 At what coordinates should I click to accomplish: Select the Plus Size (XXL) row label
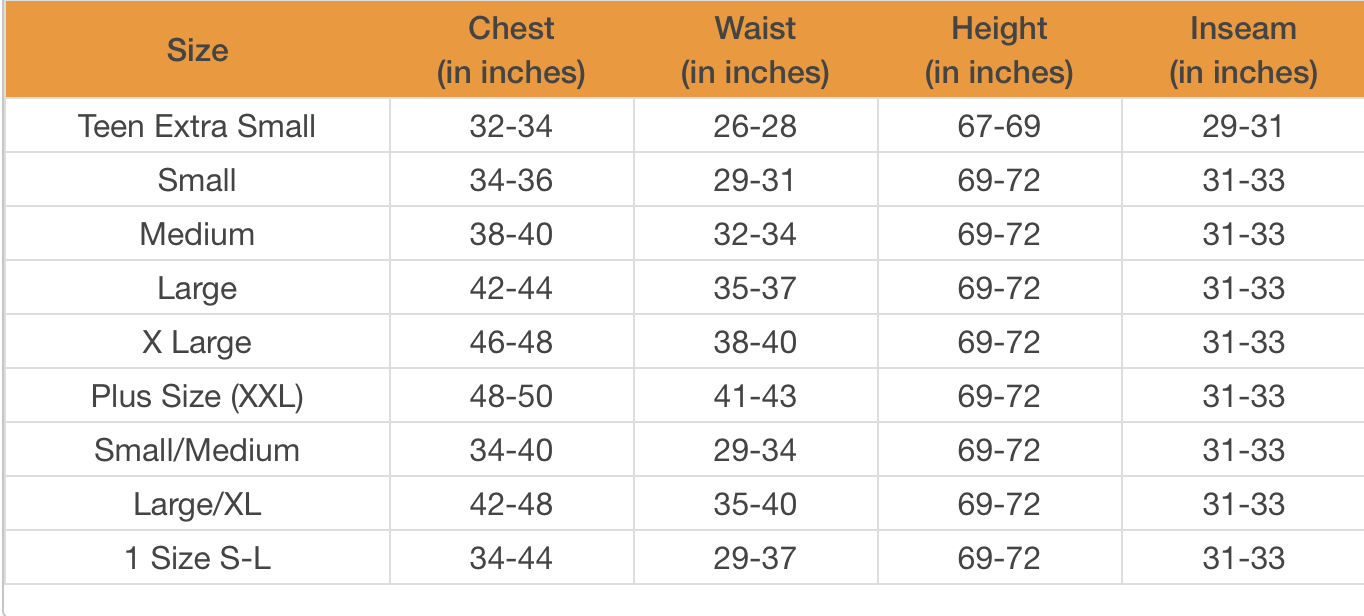click(x=197, y=396)
